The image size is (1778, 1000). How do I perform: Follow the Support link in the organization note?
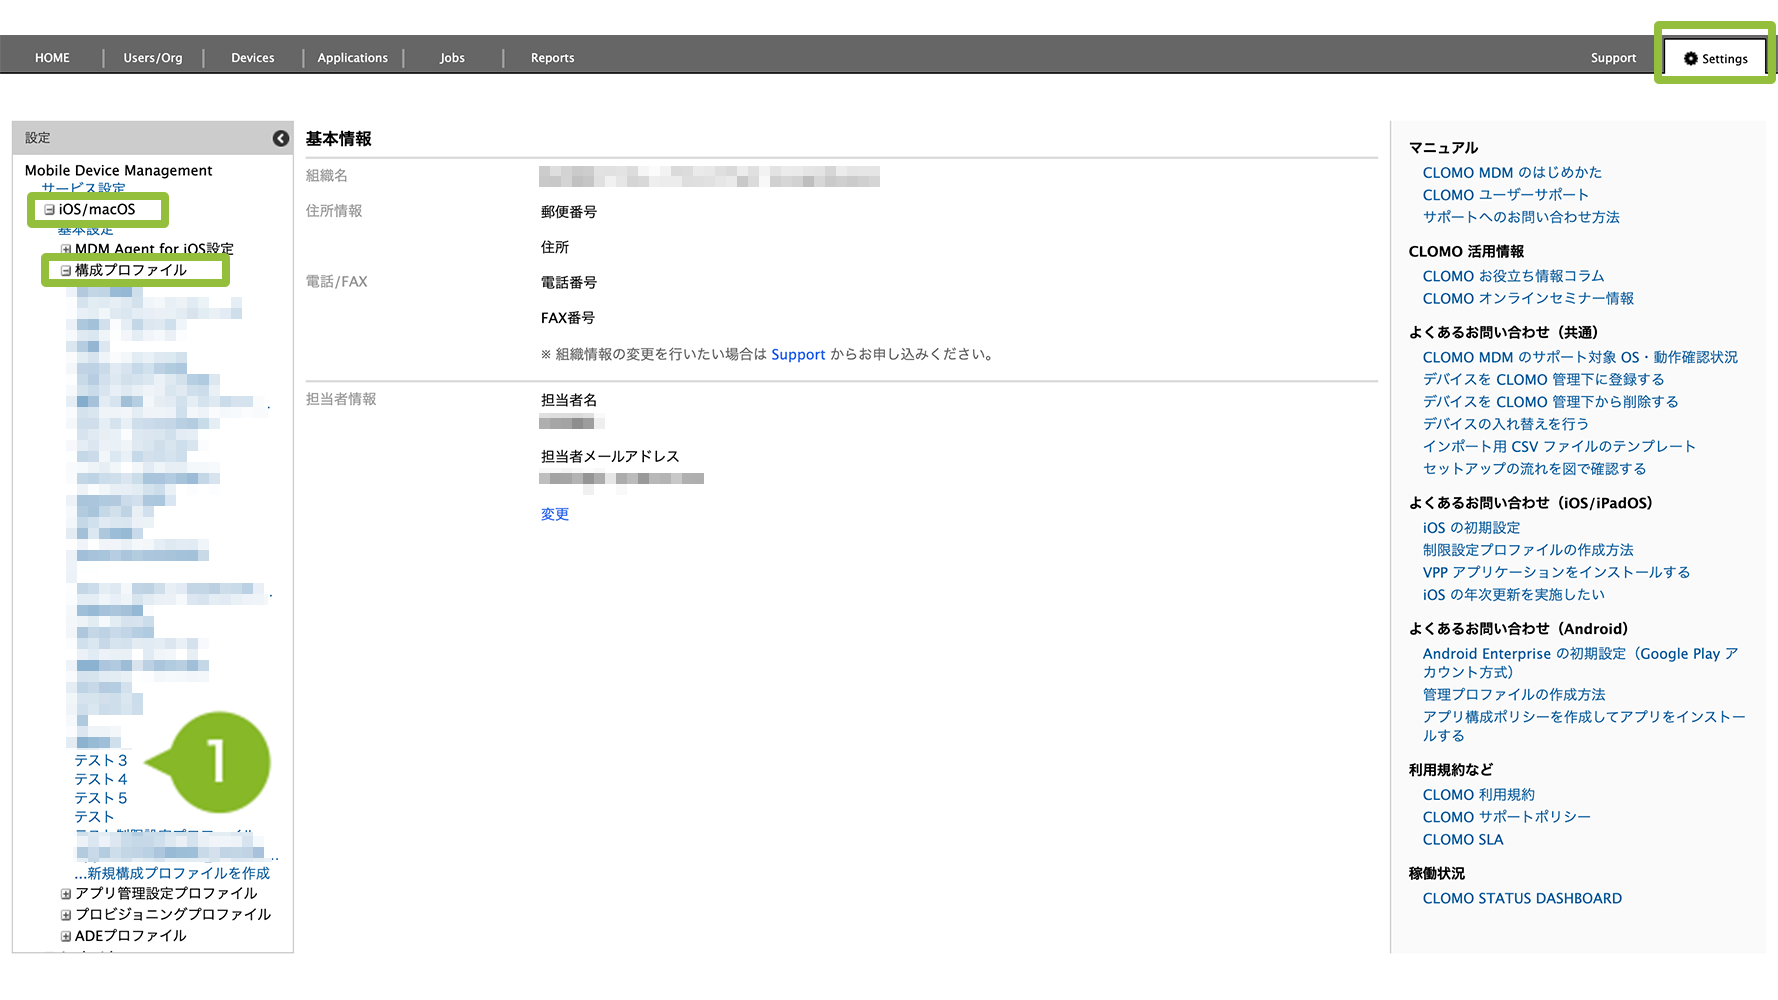(x=798, y=354)
